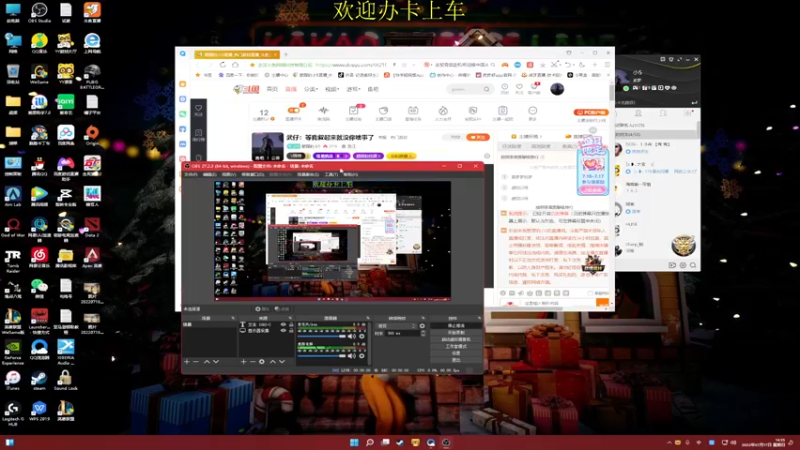Open scene transition properties gear
This screenshot has height=450, width=800.
click(x=422, y=326)
